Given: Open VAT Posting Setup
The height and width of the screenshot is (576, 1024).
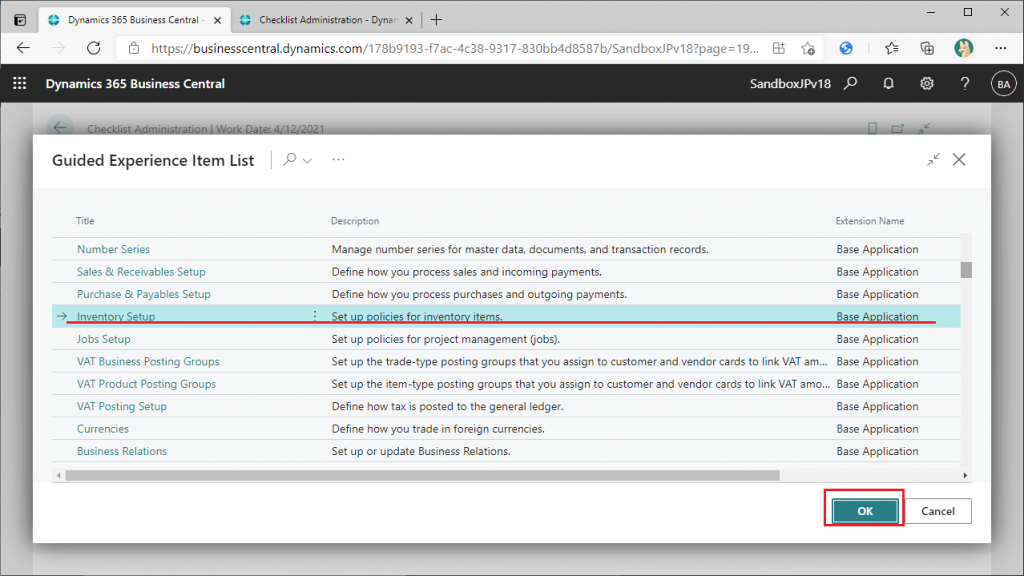Looking at the screenshot, I should tap(121, 406).
